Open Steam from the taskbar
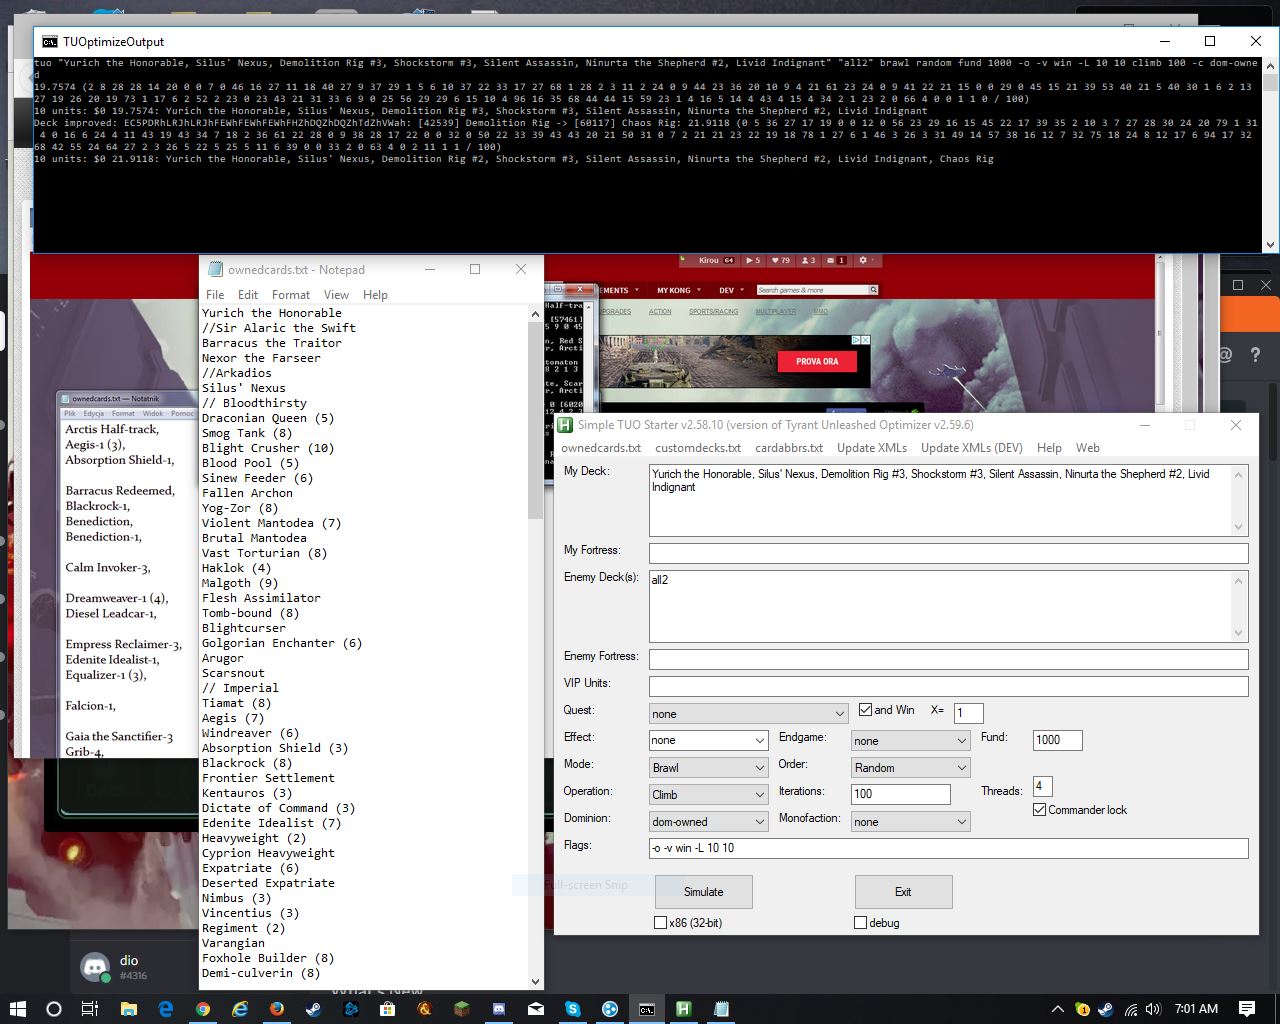Image resolution: width=1280 pixels, height=1024 pixels. coord(314,1009)
